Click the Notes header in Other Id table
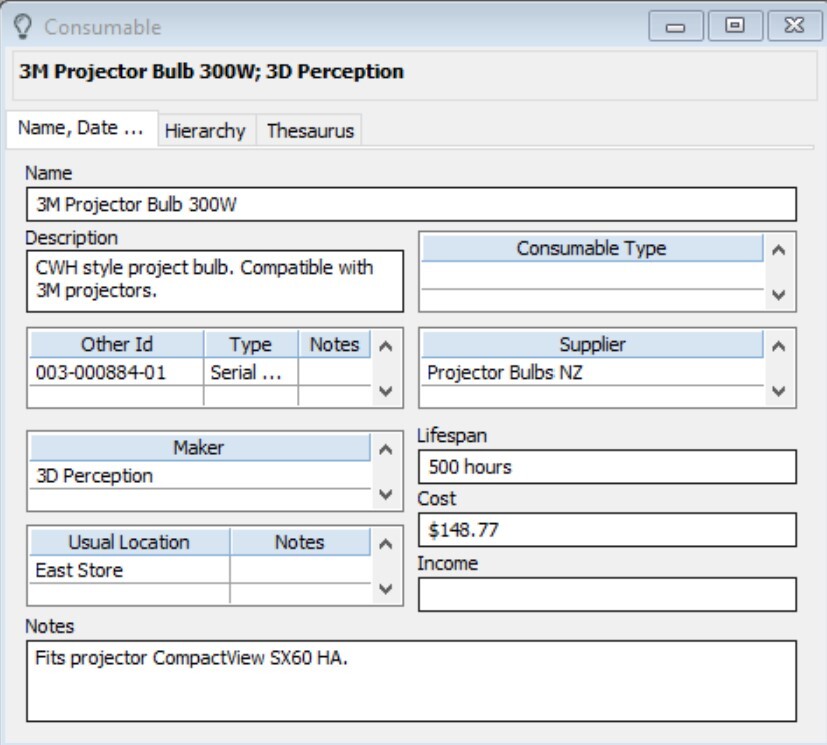 point(334,344)
